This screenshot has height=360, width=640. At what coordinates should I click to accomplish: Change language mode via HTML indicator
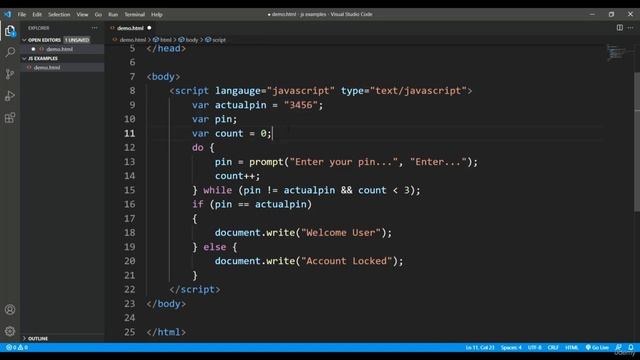pos(571,347)
